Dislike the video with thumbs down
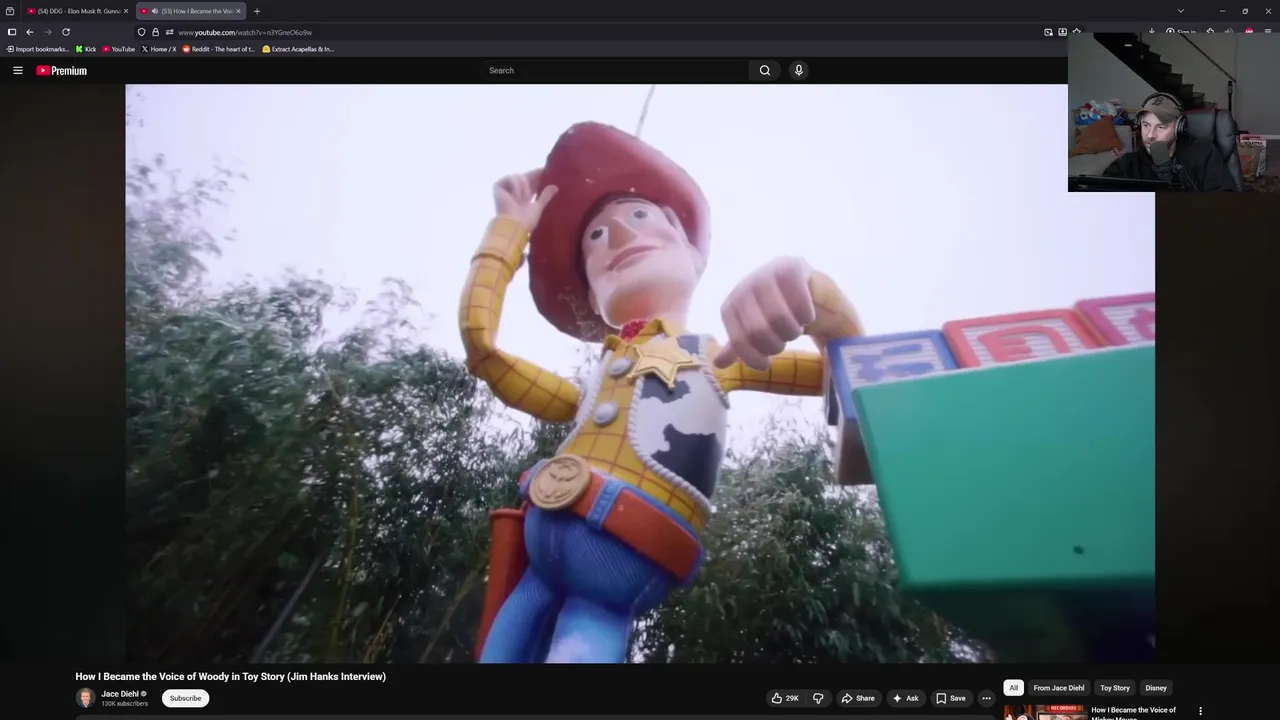The width and height of the screenshot is (1280, 720). click(x=818, y=698)
